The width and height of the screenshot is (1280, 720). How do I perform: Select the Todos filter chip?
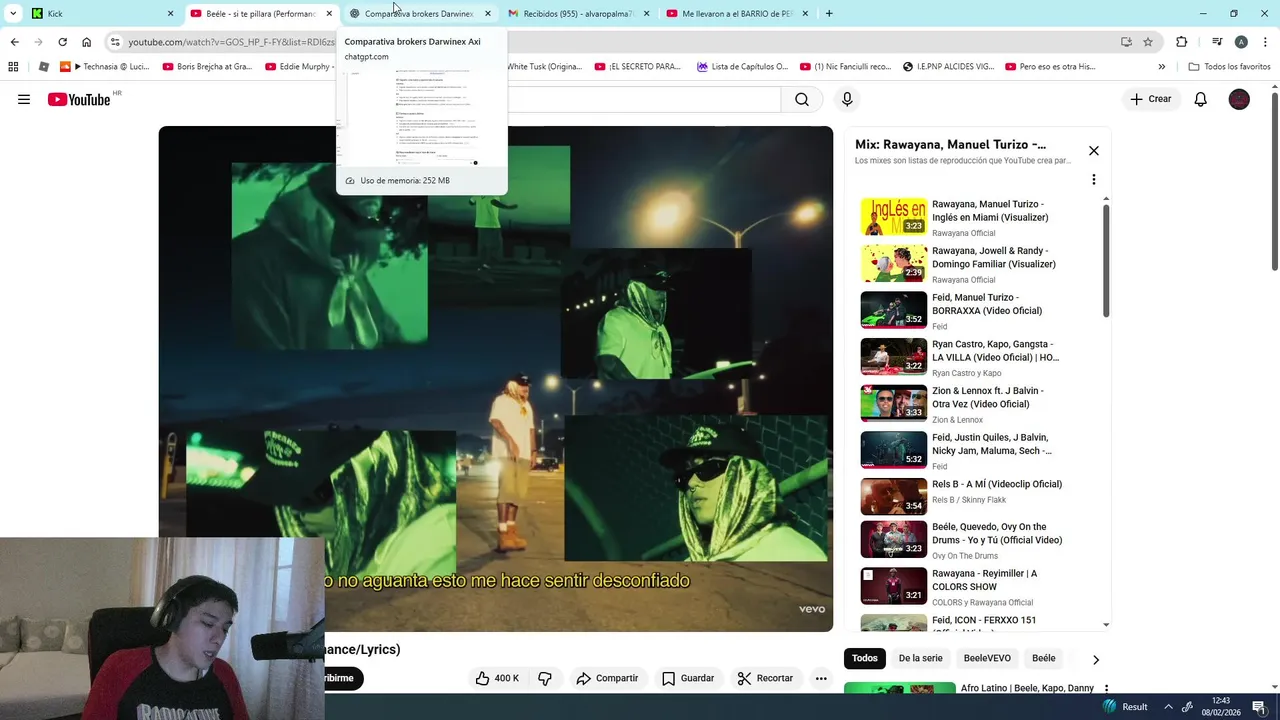click(865, 658)
